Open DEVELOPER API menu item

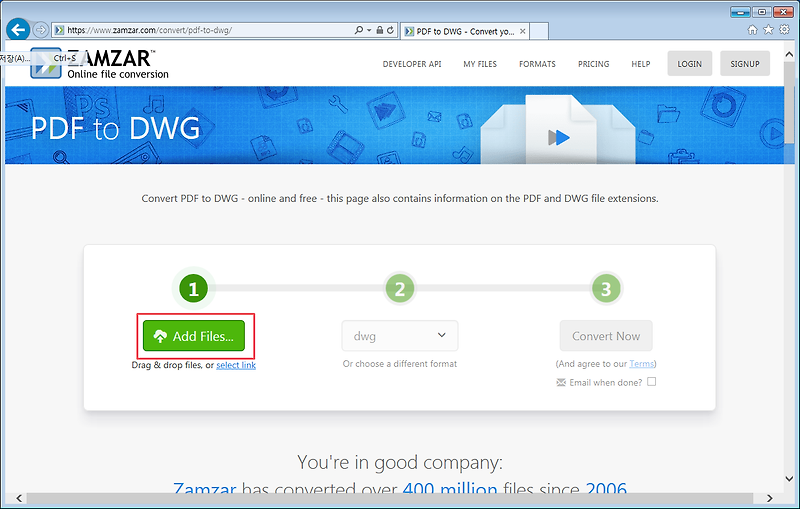coord(412,64)
